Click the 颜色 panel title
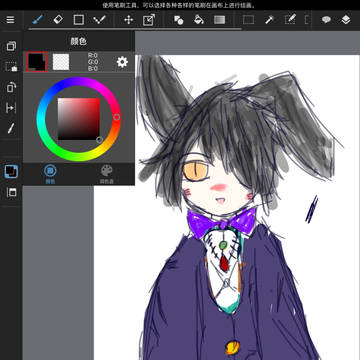Viewport: 360px width, 360px height. pos(79,41)
